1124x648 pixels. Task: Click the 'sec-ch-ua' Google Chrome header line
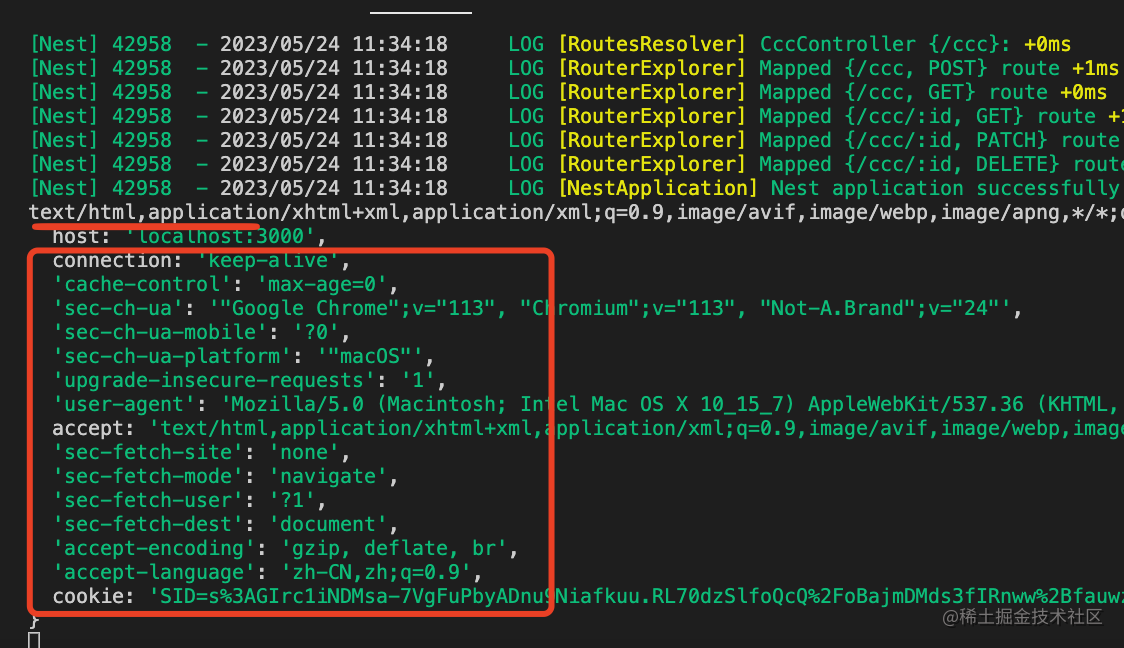pos(537,308)
